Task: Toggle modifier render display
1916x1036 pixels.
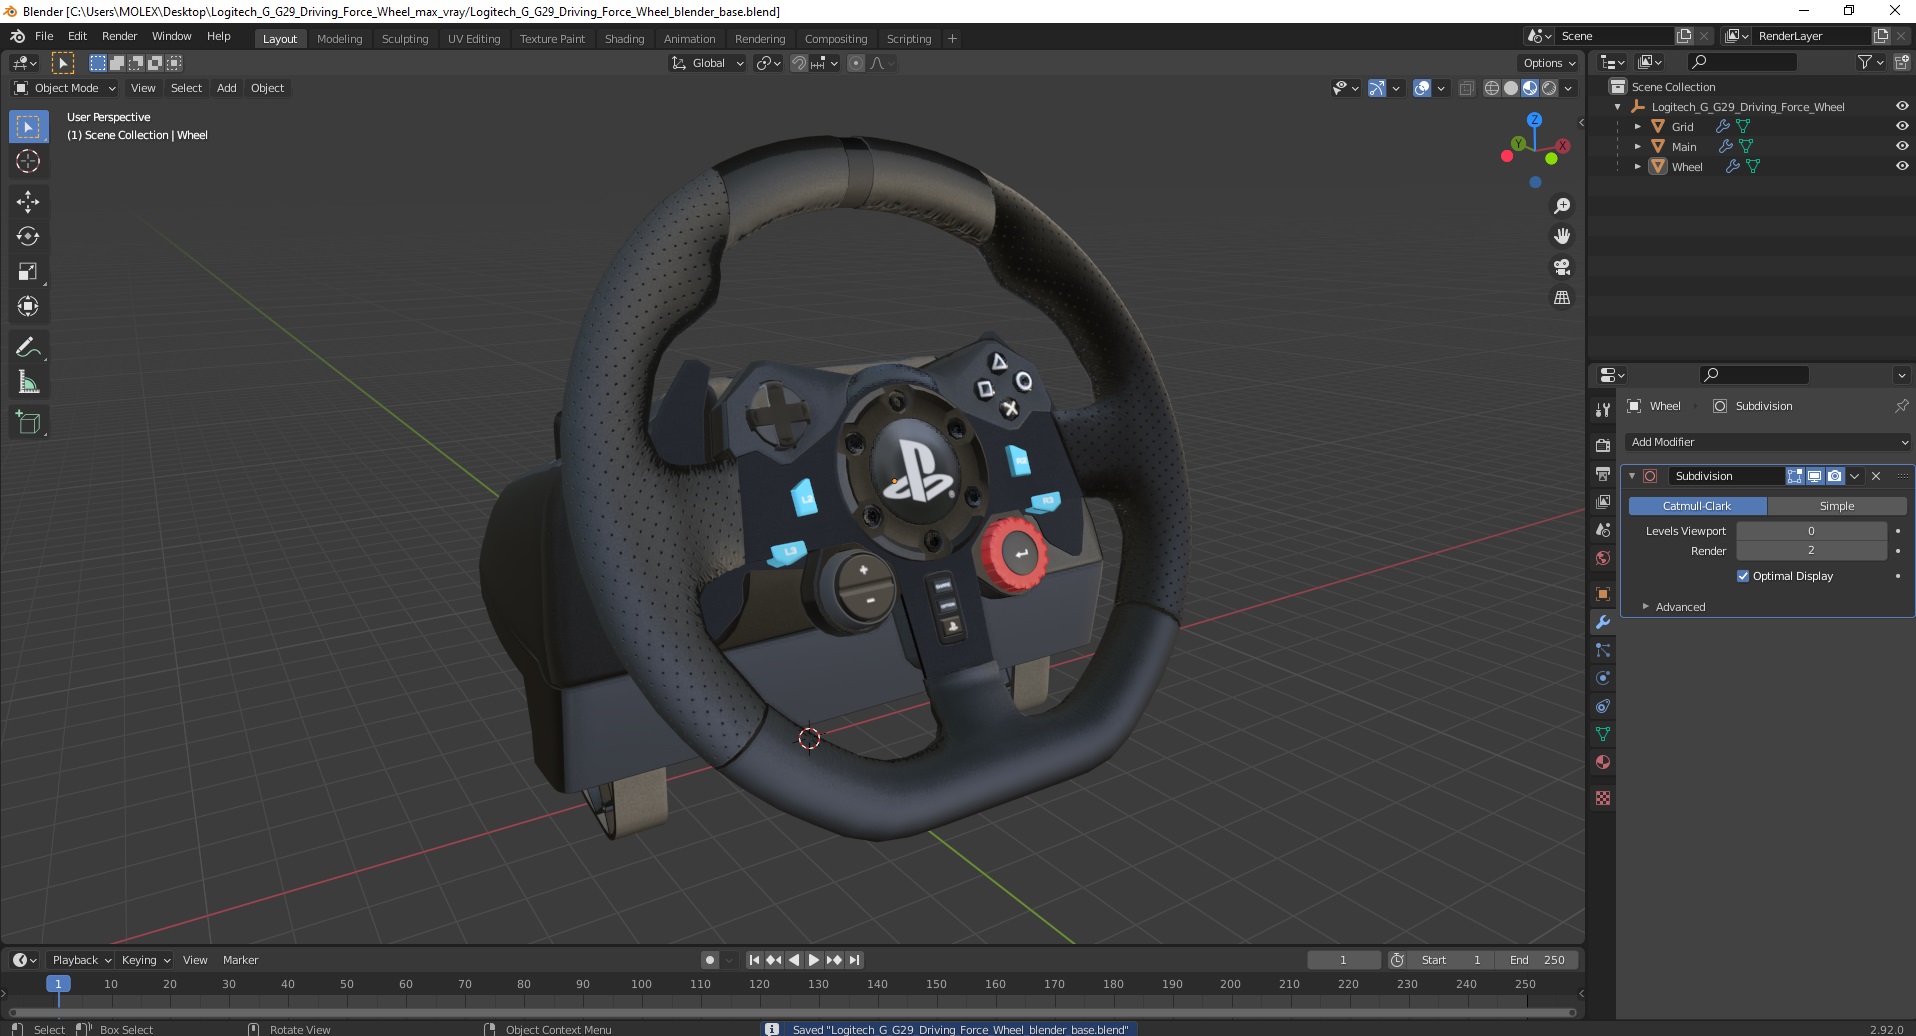Action: [x=1834, y=476]
